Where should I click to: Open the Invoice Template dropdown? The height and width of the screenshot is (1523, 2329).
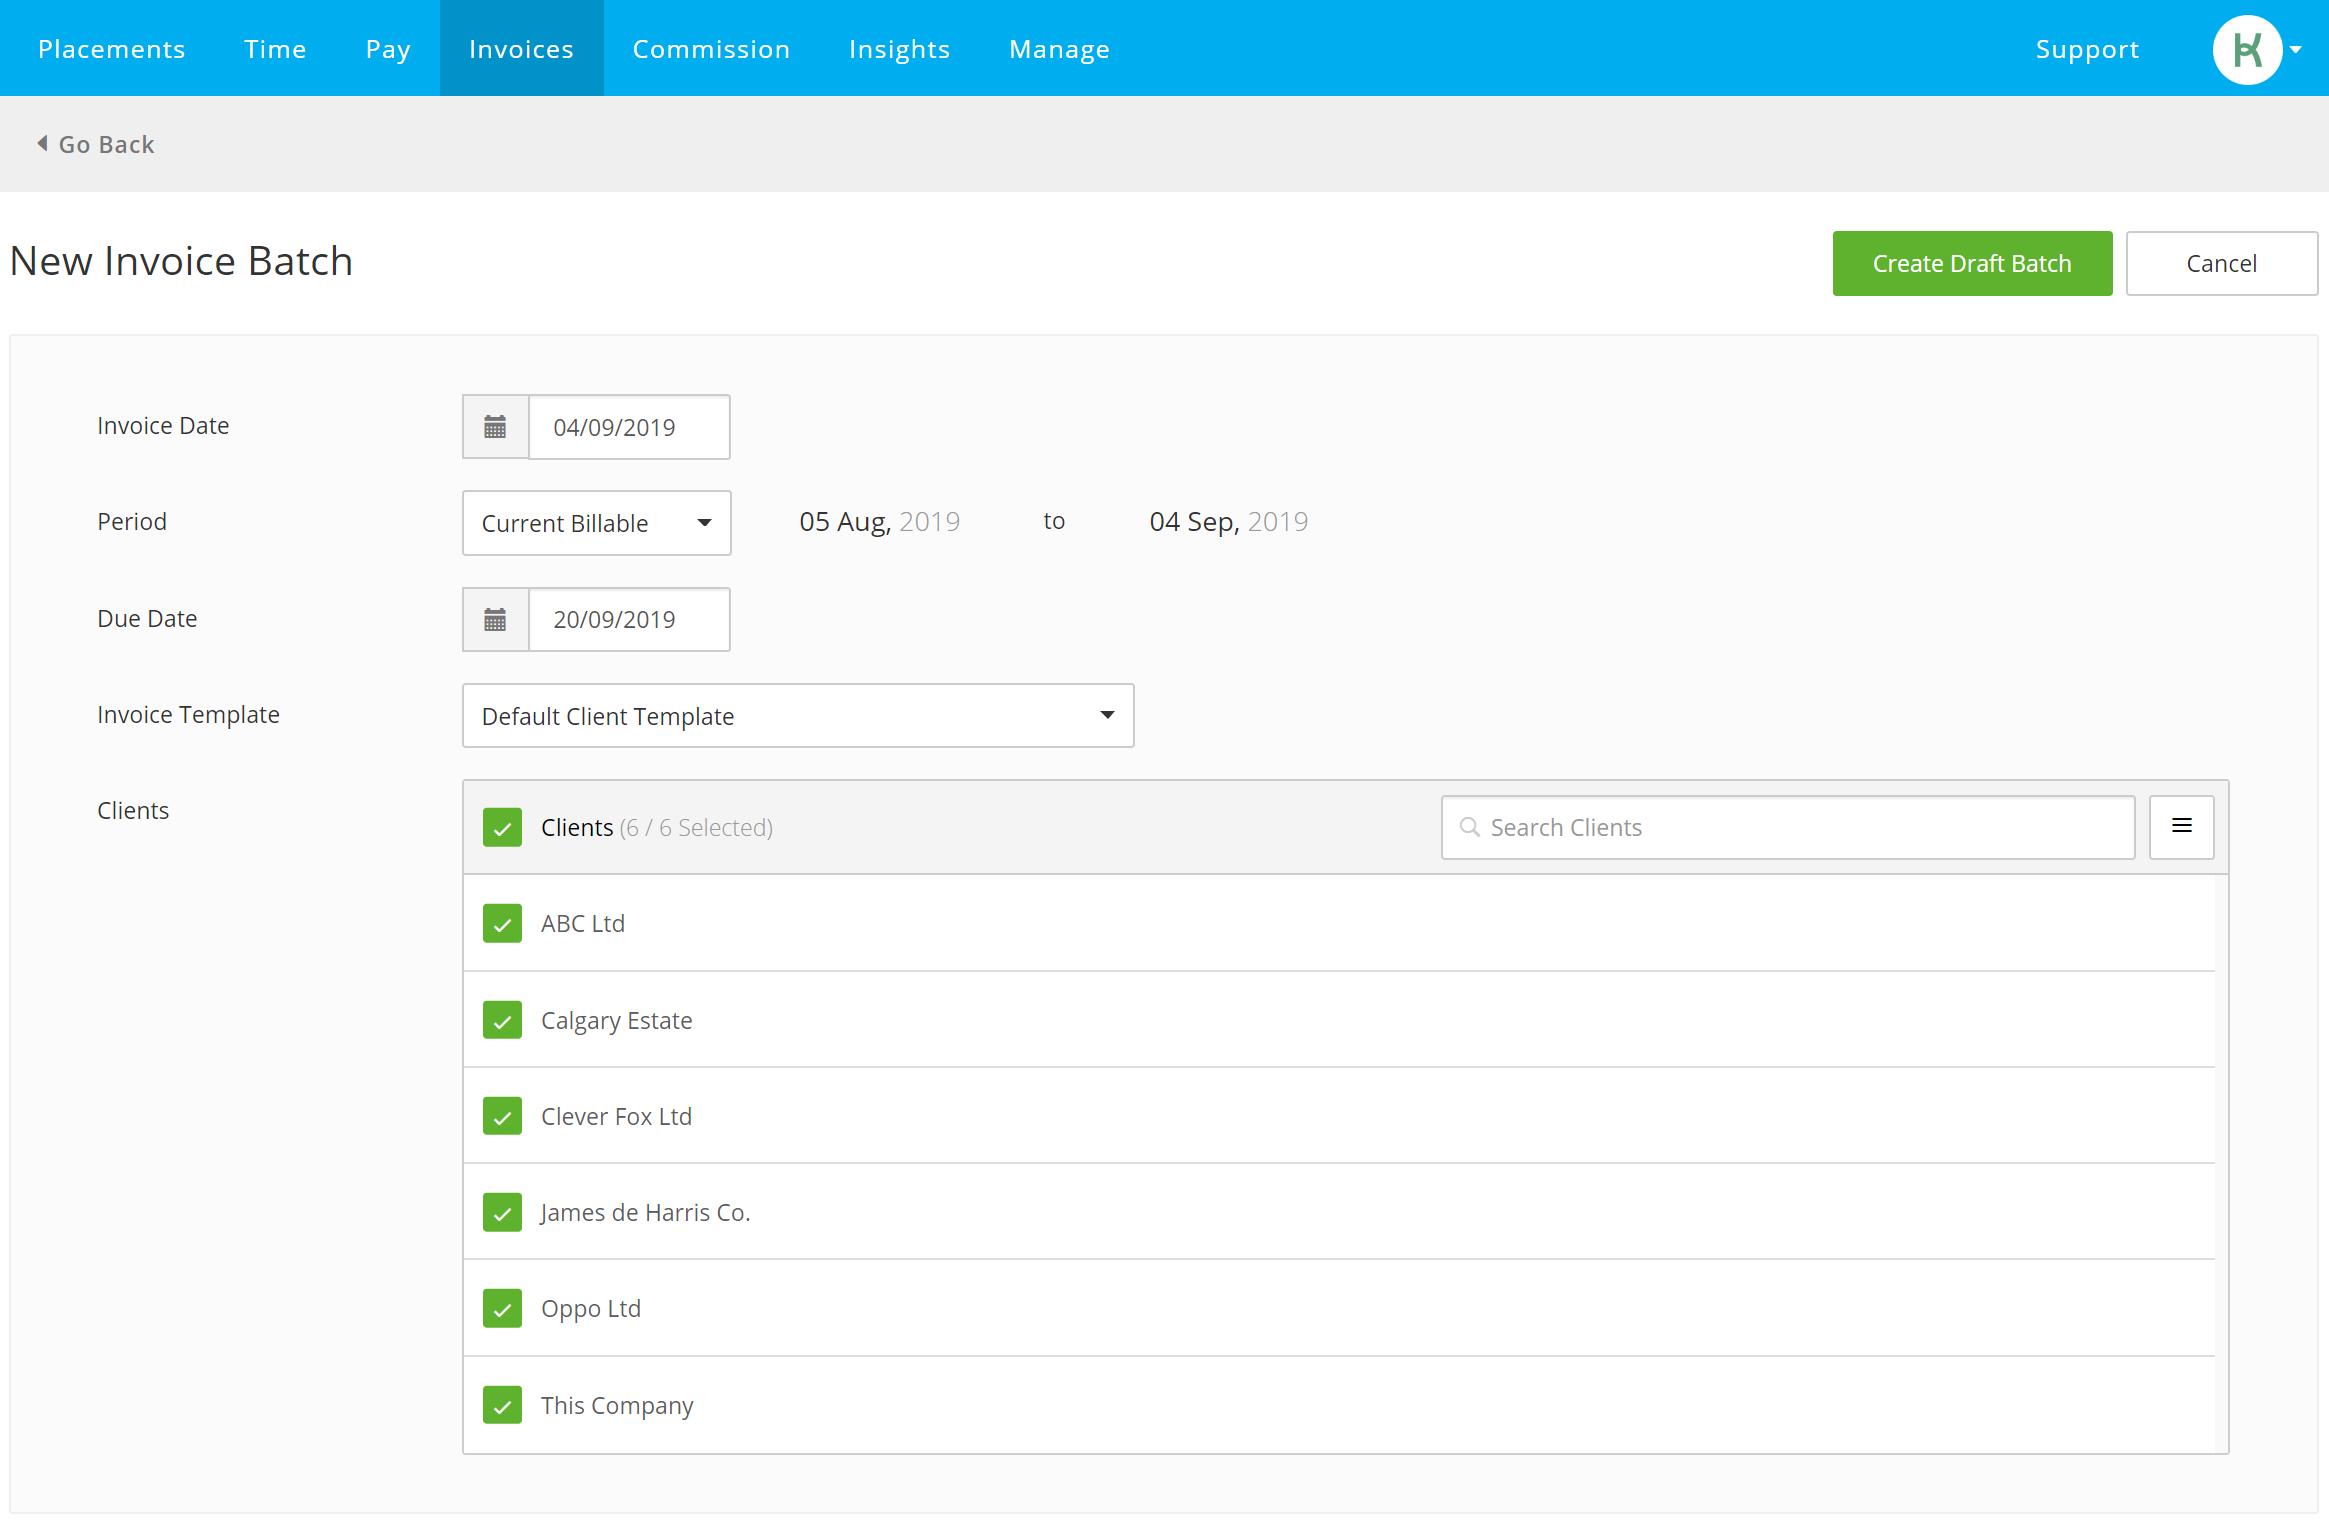[798, 716]
